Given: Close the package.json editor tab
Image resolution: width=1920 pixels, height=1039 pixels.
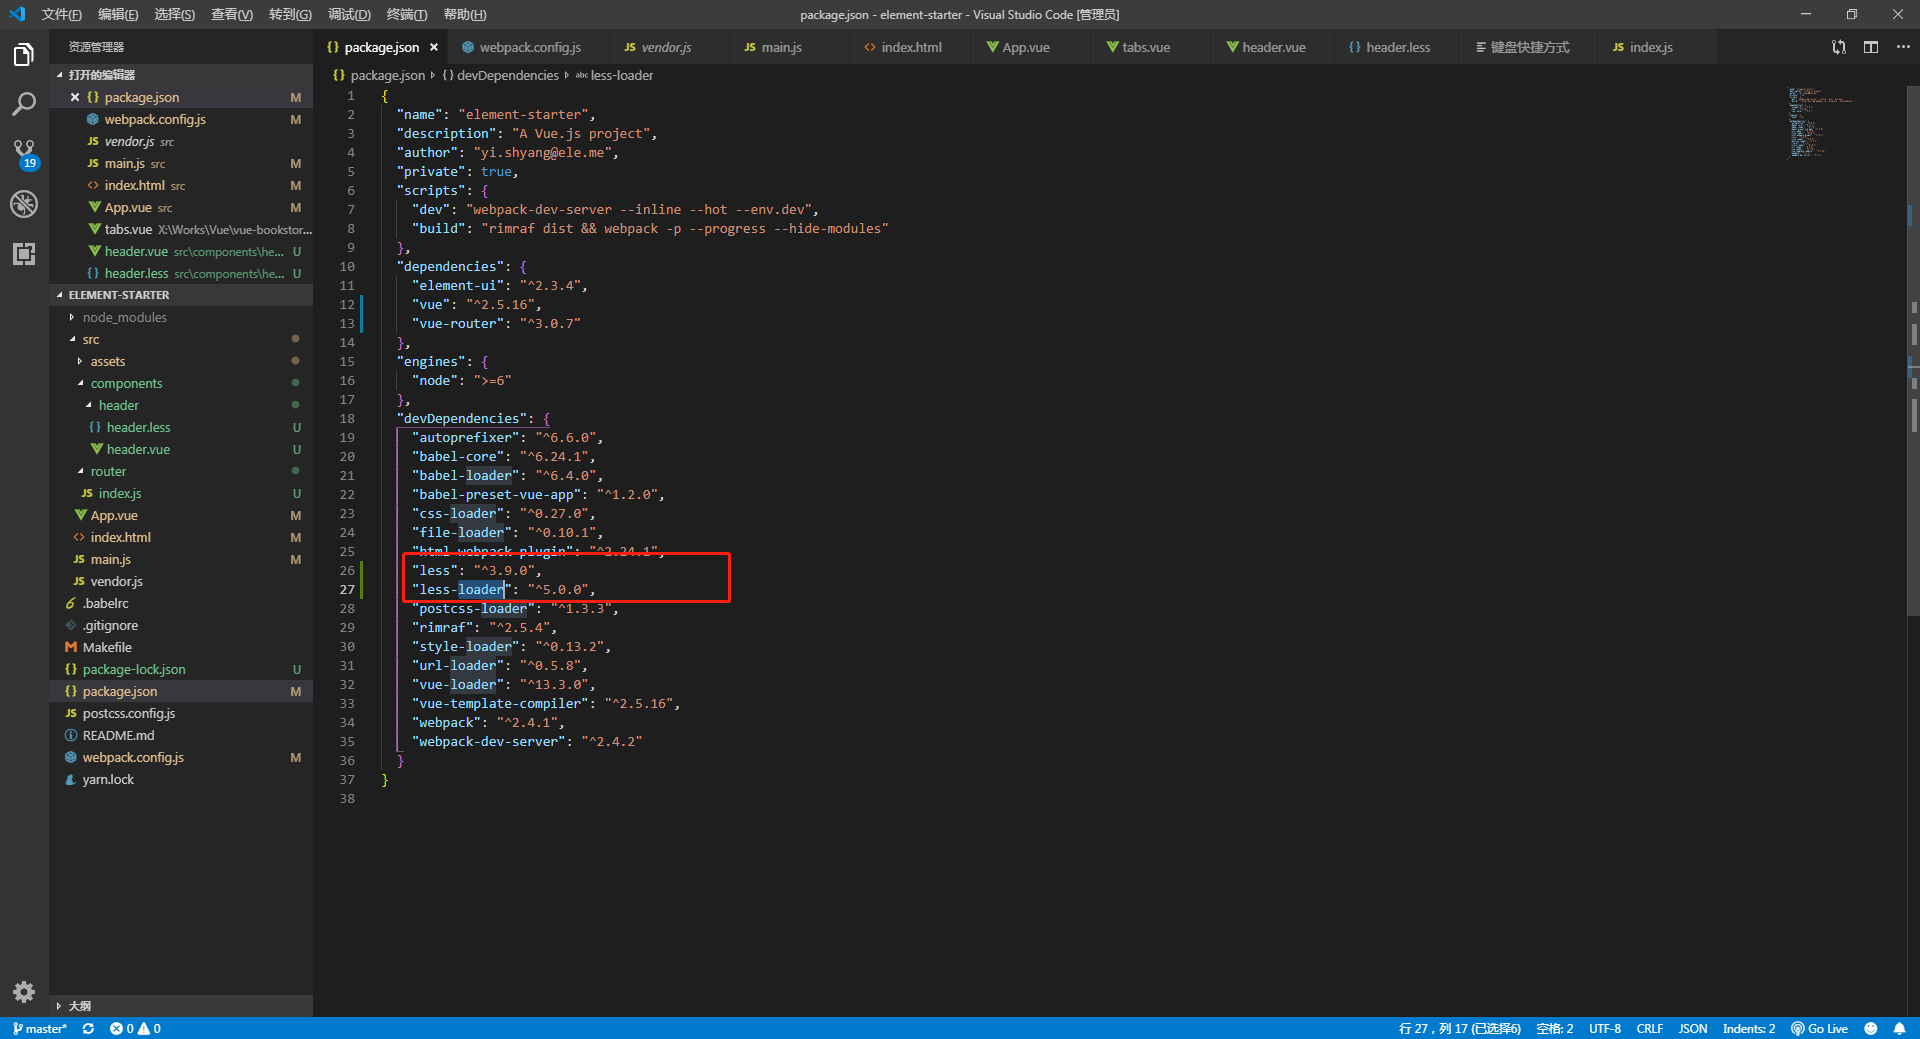Looking at the screenshot, I should (x=434, y=47).
